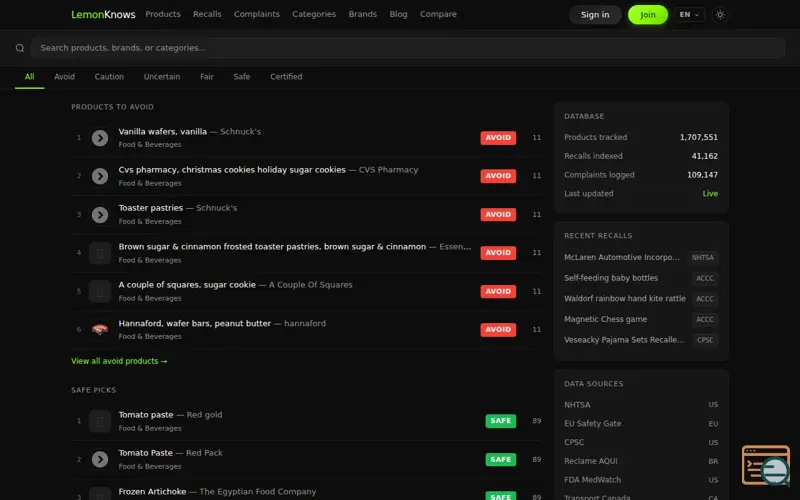Select the All filter tab
800x500 pixels.
point(30,77)
